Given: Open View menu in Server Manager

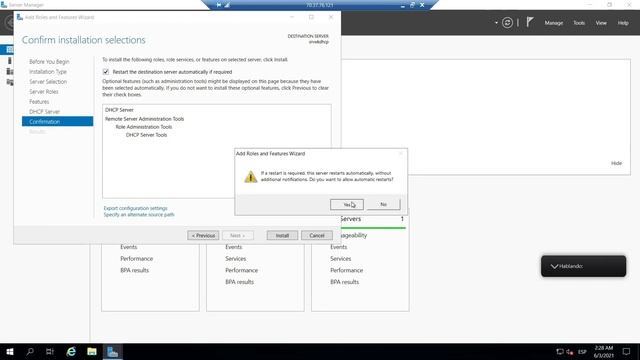Looking at the screenshot, I should [x=601, y=23].
